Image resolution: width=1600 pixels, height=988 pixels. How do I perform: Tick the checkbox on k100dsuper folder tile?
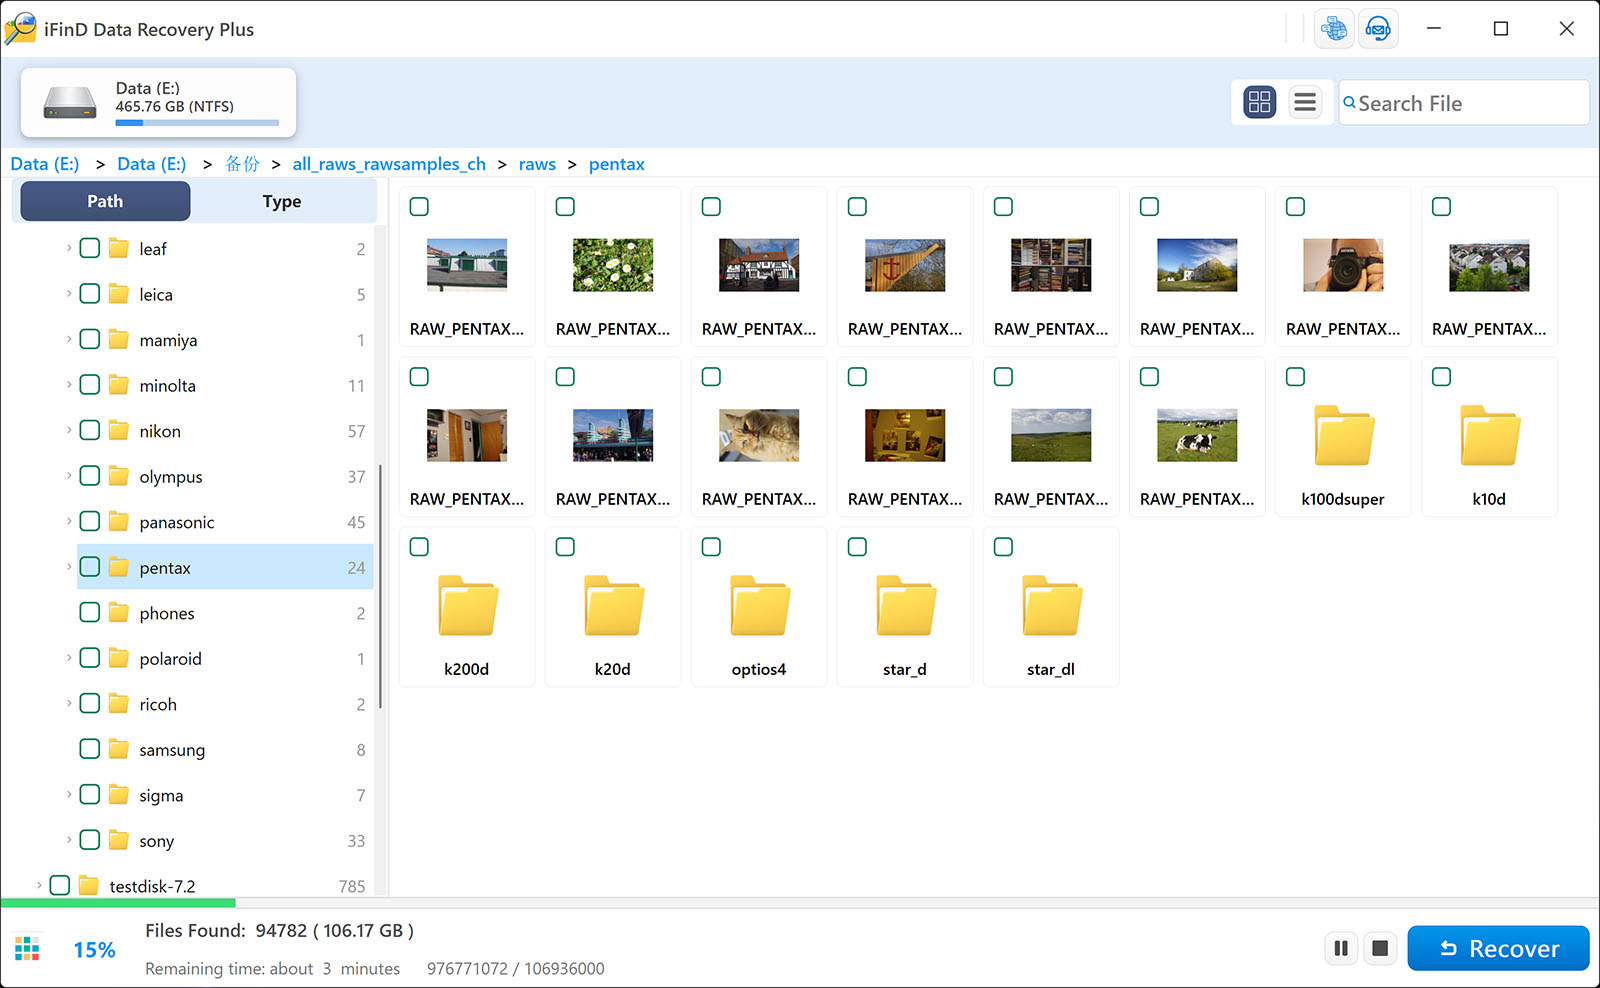pos(1296,377)
